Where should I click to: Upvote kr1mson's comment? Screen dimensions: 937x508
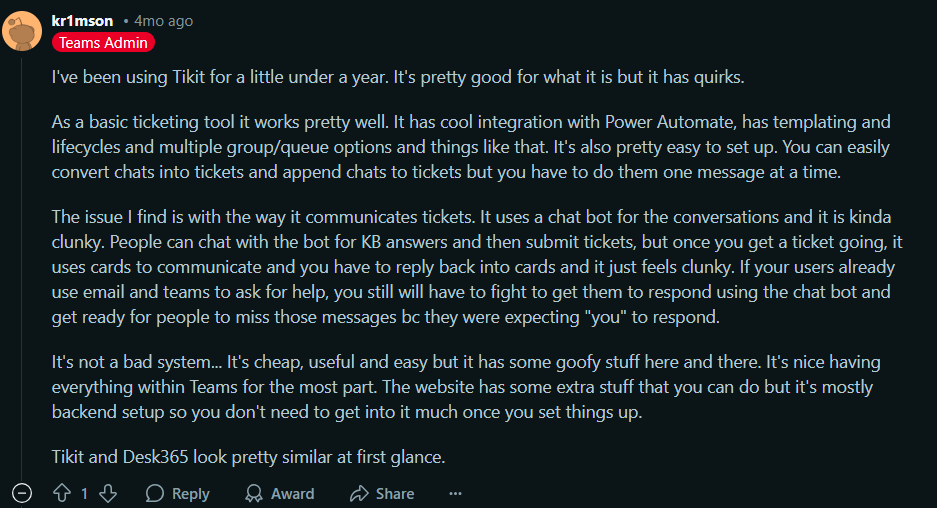[62, 493]
